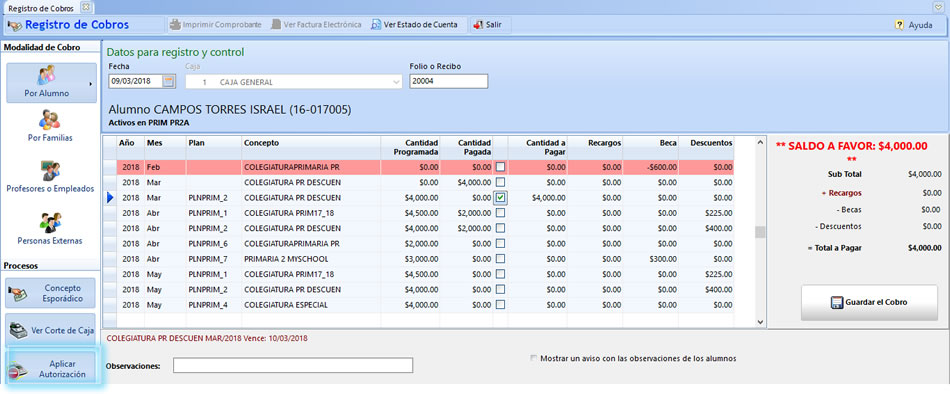Click the grid scroll down arrow
Viewport: 950px width, 394px height.
click(x=760, y=321)
